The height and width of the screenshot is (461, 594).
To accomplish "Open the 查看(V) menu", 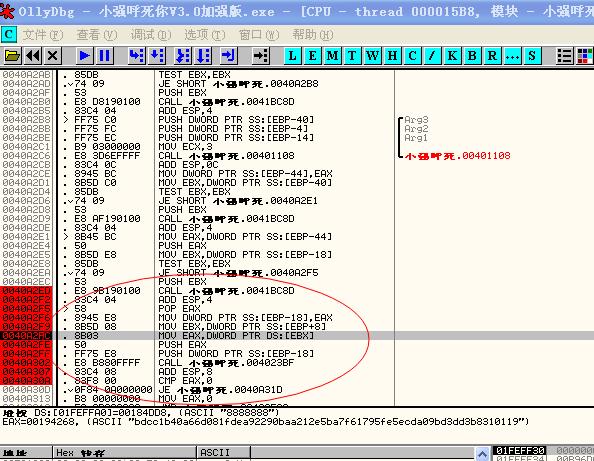I will pos(97,35).
